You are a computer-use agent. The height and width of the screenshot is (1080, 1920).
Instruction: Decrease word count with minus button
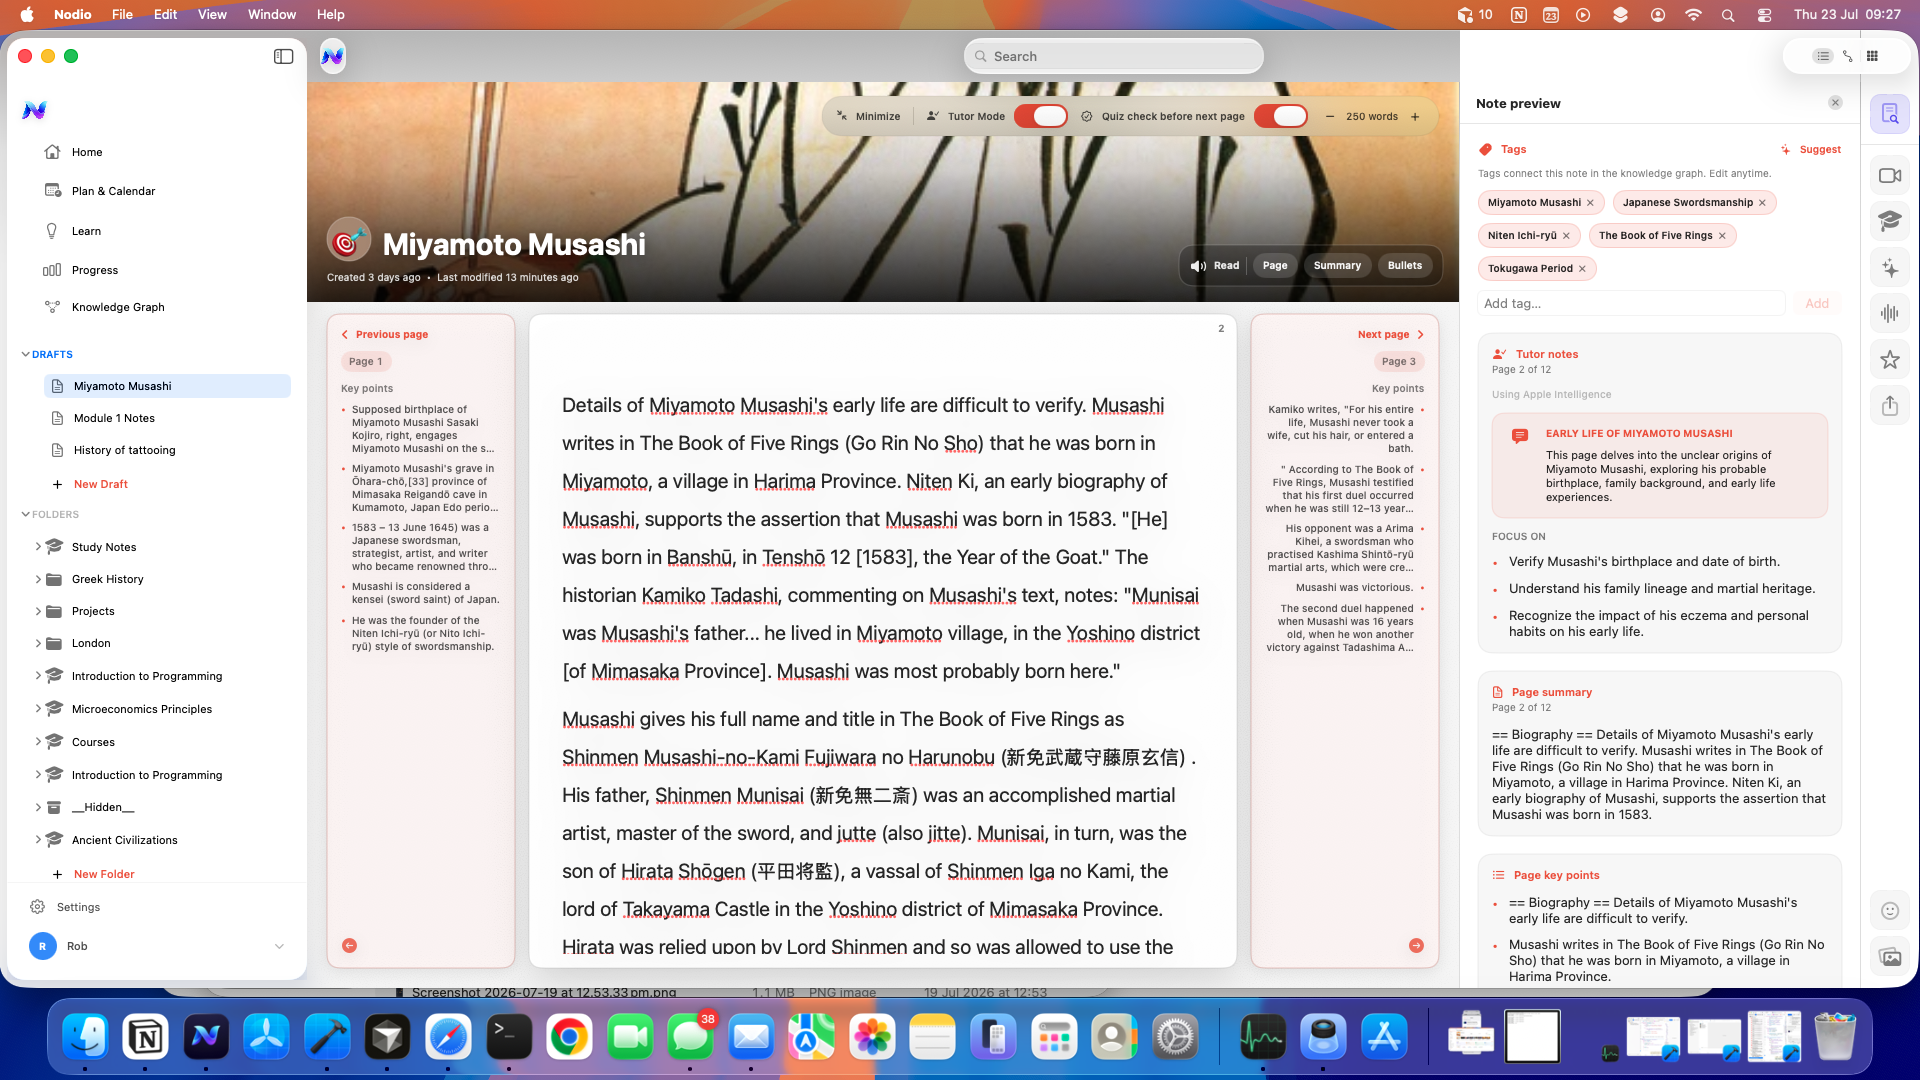[1330, 116]
